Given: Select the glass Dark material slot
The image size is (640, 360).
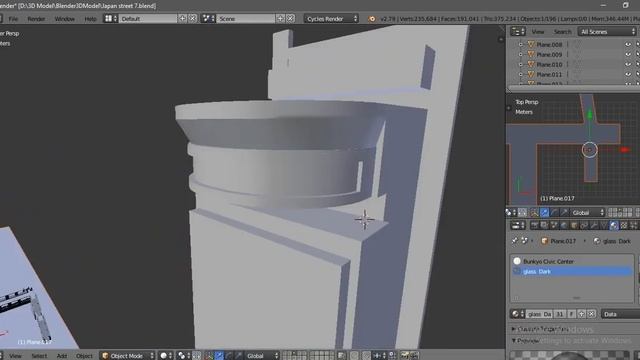Looking at the screenshot, I should tap(572, 271).
